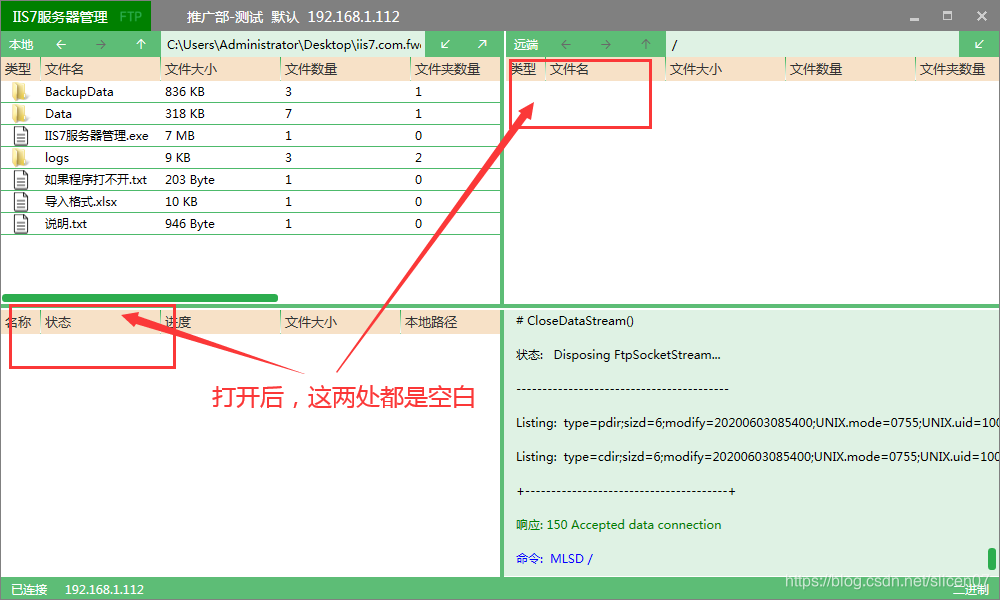The width and height of the screenshot is (1000, 600).
Task: Click the # CloseDataStream() log line
Action: 575,321
